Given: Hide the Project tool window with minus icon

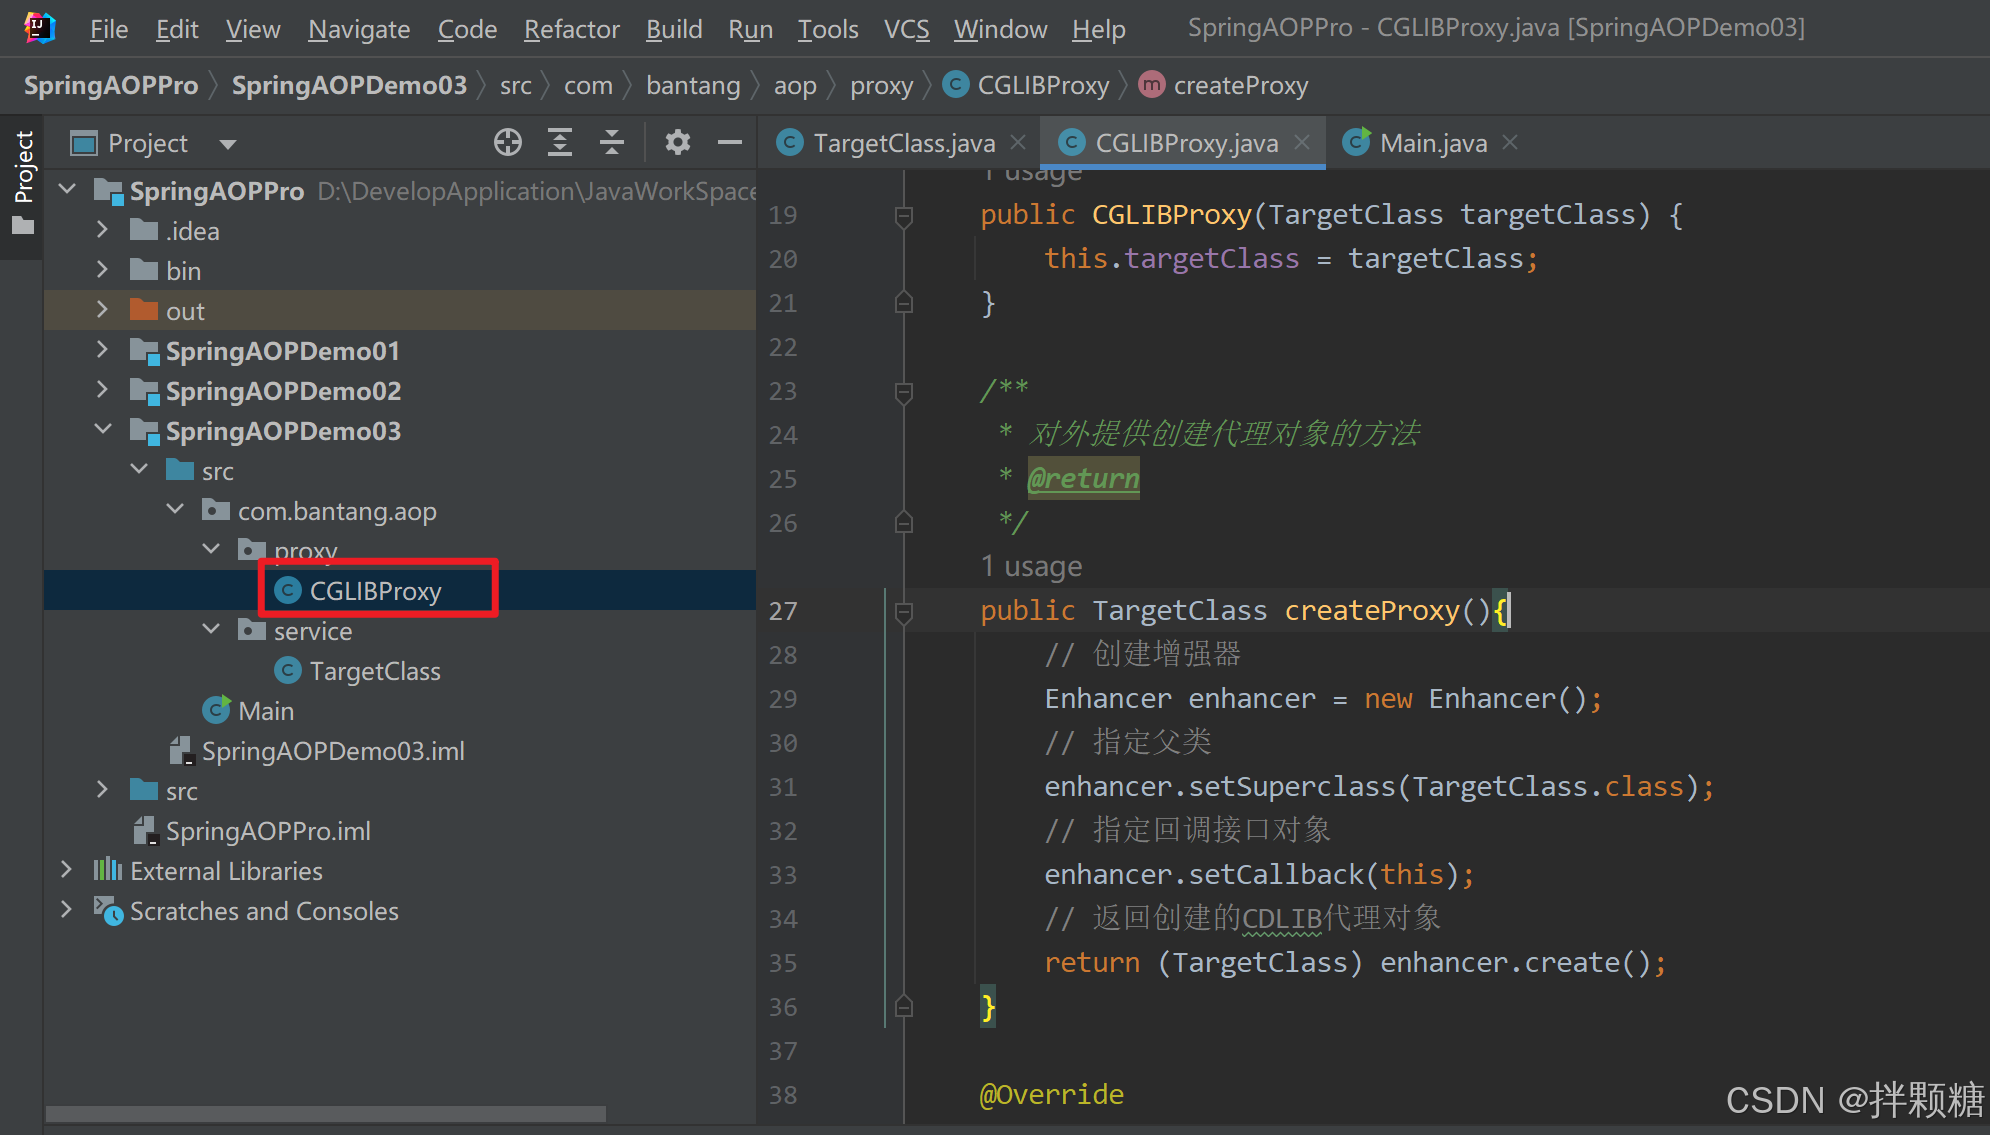Looking at the screenshot, I should point(730,143).
